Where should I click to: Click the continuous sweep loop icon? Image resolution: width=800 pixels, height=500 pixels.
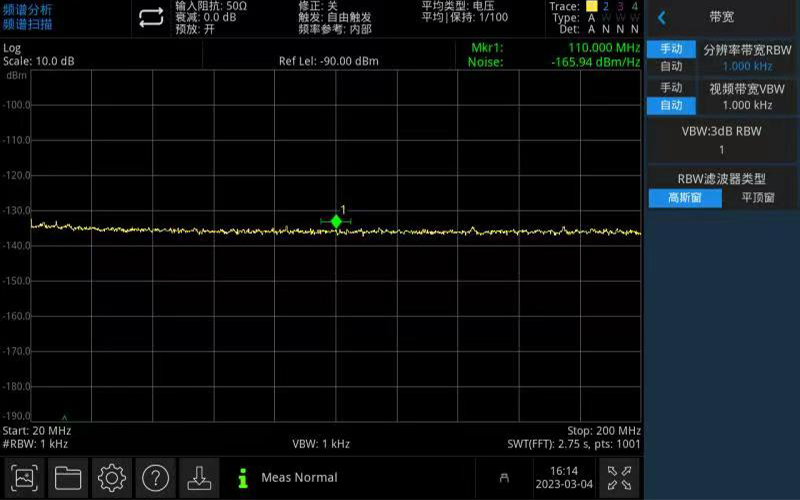click(x=150, y=17)
